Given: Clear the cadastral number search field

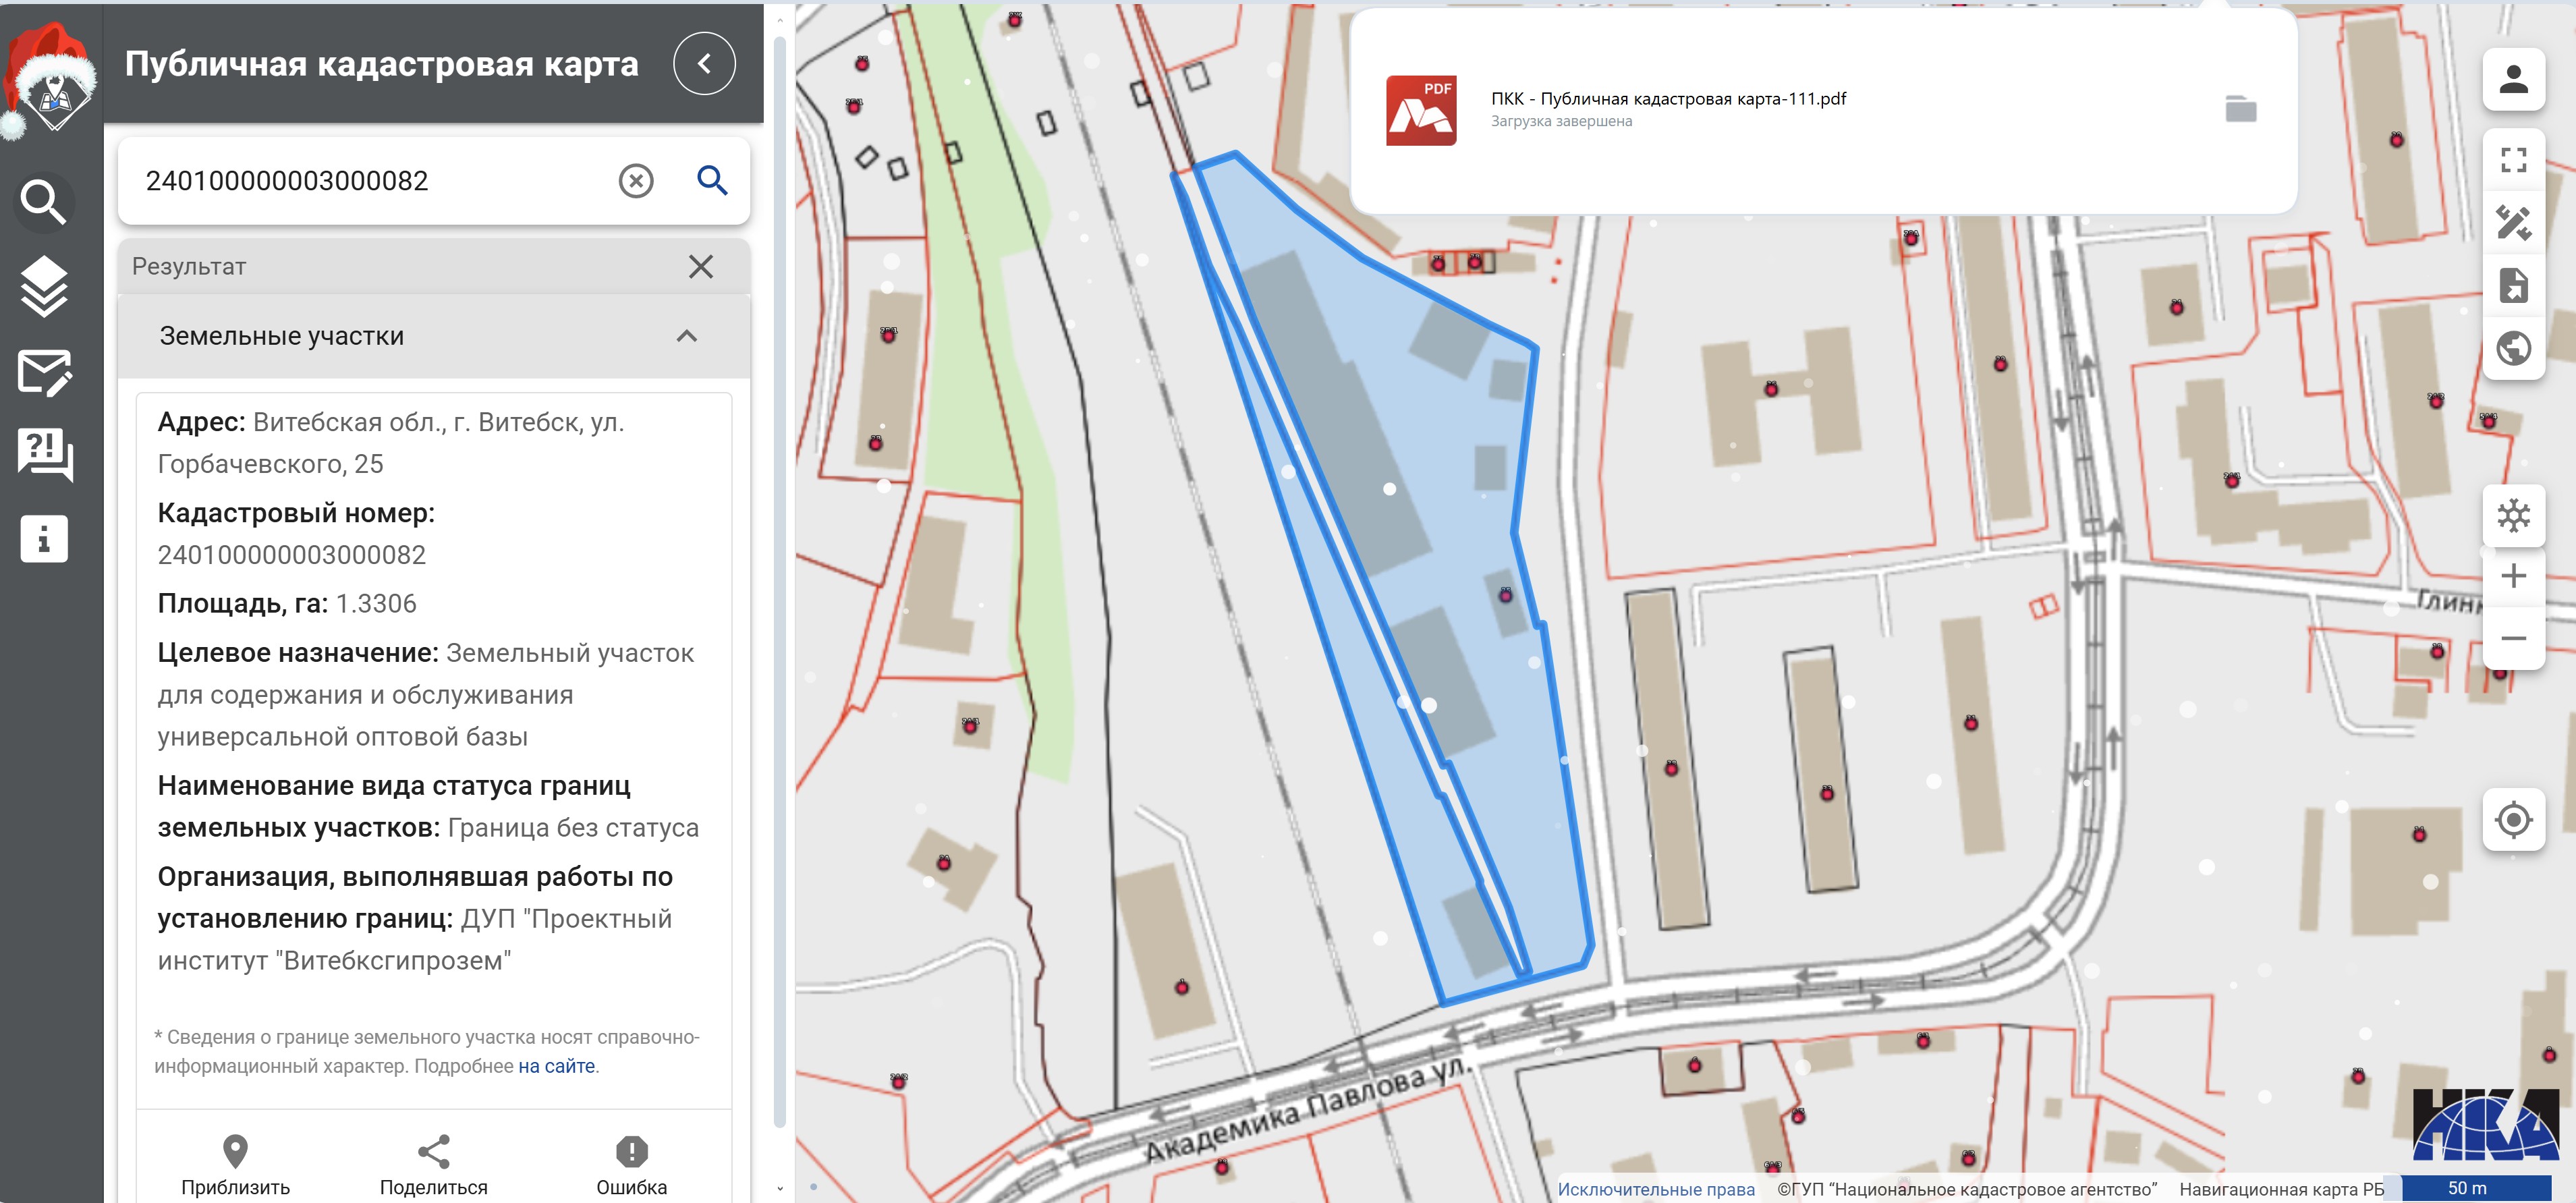Looking at the screenshot, I should (x=636, y=181).
